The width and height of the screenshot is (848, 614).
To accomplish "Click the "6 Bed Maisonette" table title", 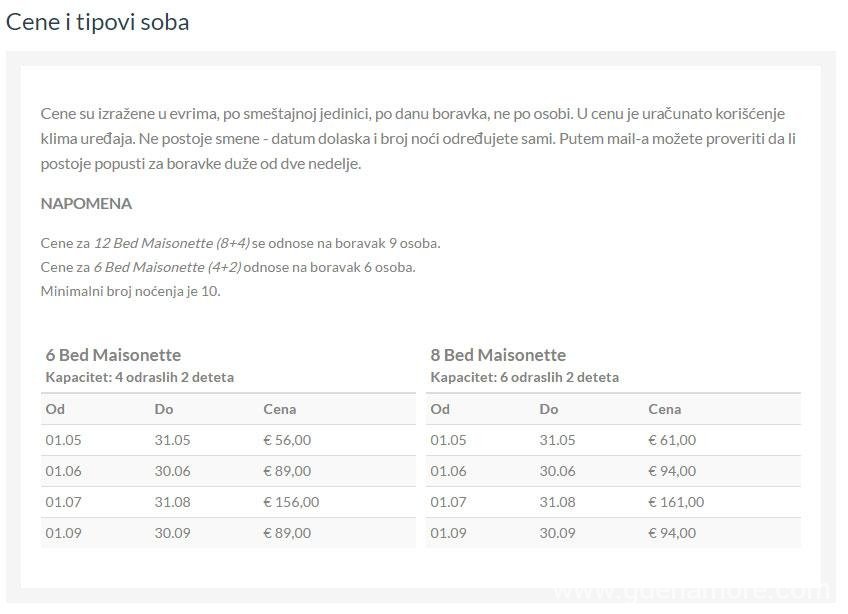I will point(113,355).
